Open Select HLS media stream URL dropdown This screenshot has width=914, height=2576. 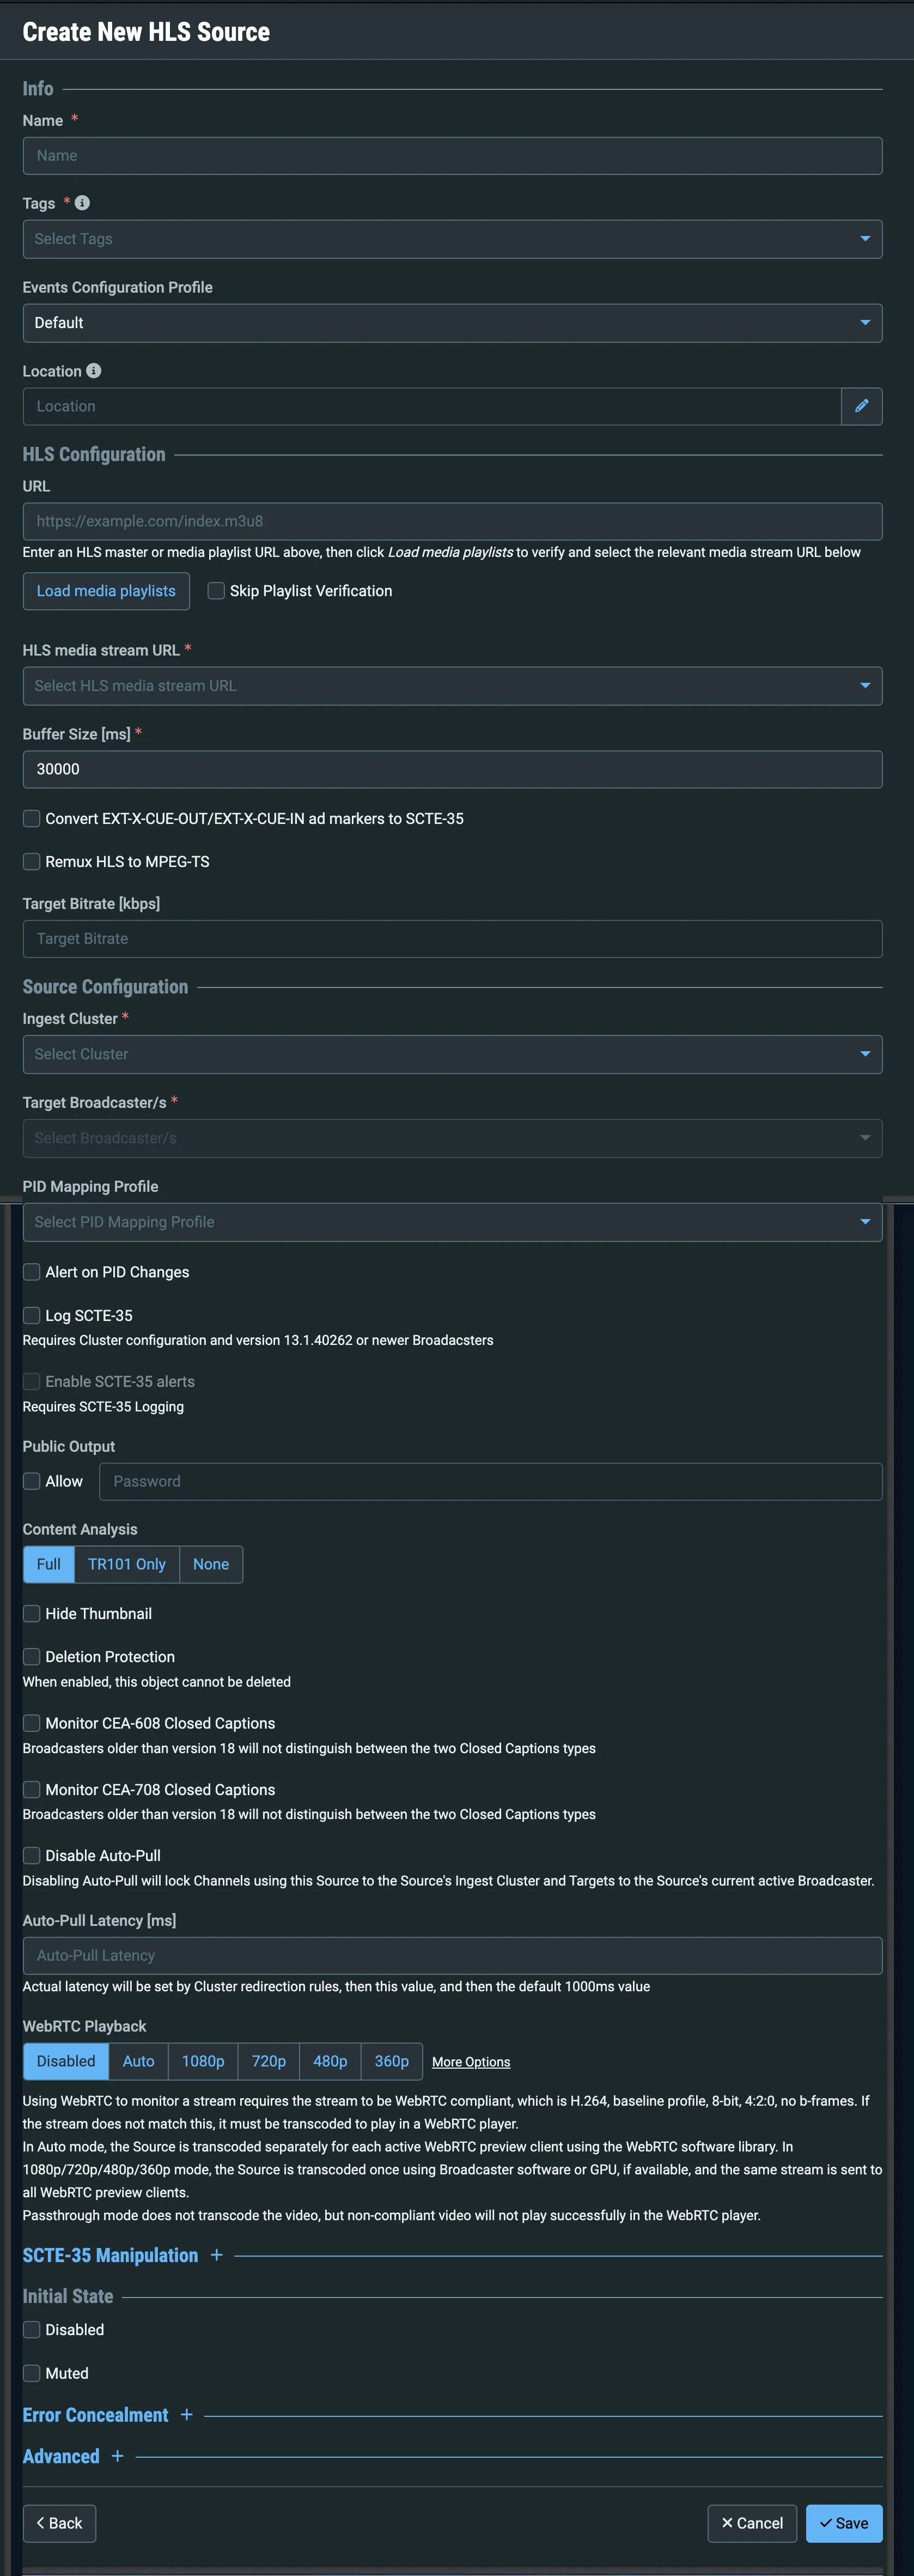[x=452, y=686]
